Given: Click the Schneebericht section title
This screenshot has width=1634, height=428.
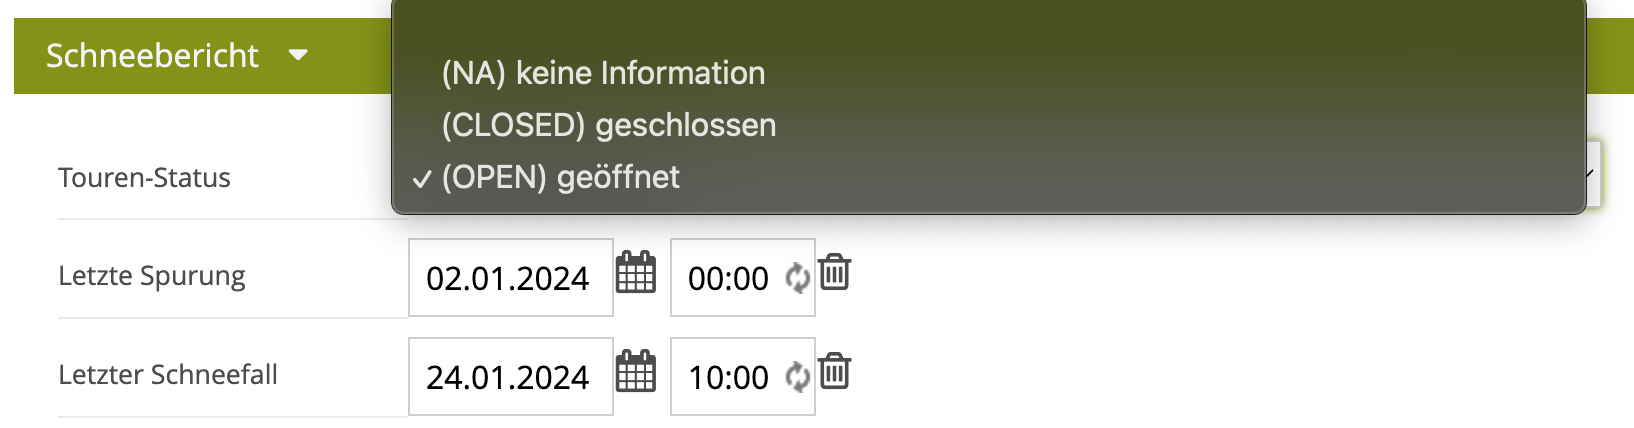Looking at the screenshot, I should [152, 56].
